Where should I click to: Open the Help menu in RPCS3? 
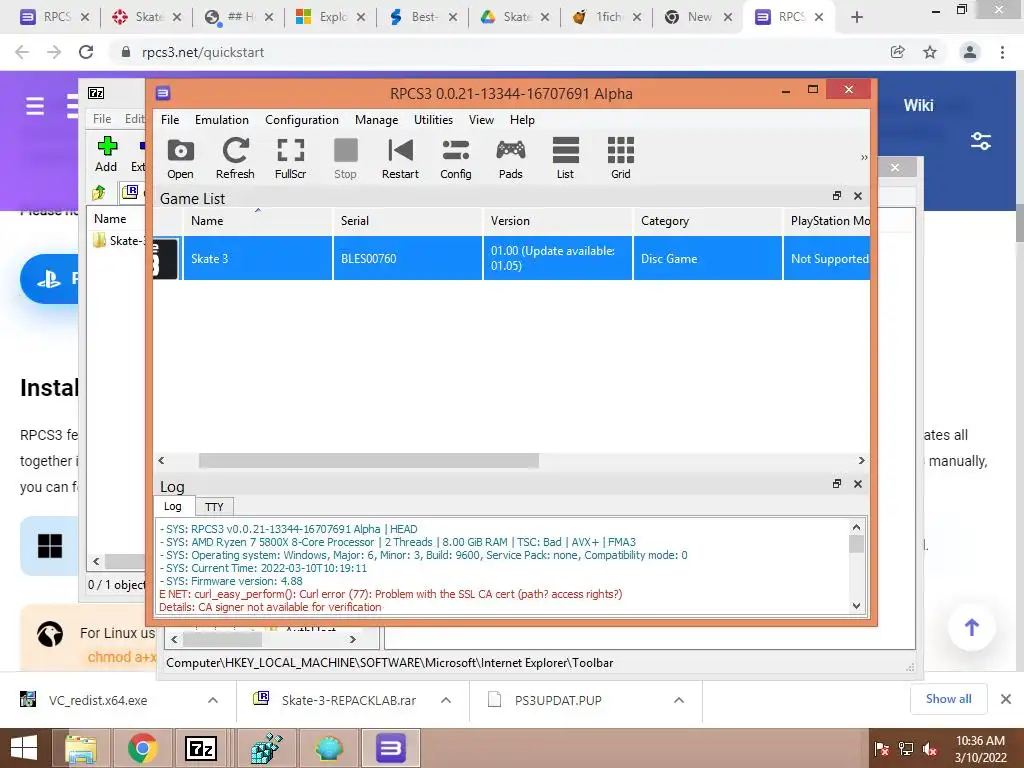click(522, 120)
